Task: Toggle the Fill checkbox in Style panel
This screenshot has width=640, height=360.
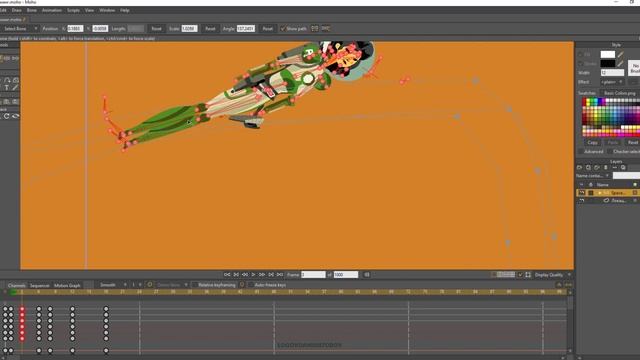Action: [580, 55]
